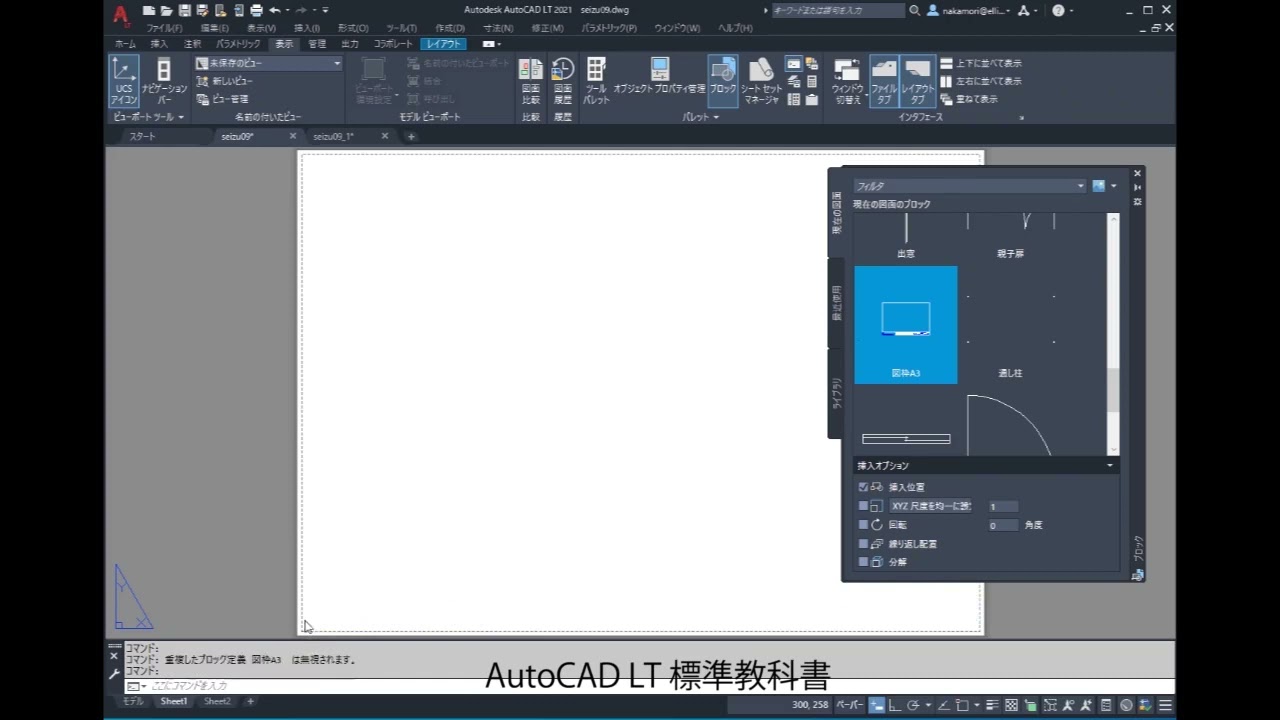
Task: Switch to the スタート document tab
Action: tap(143, 136)
